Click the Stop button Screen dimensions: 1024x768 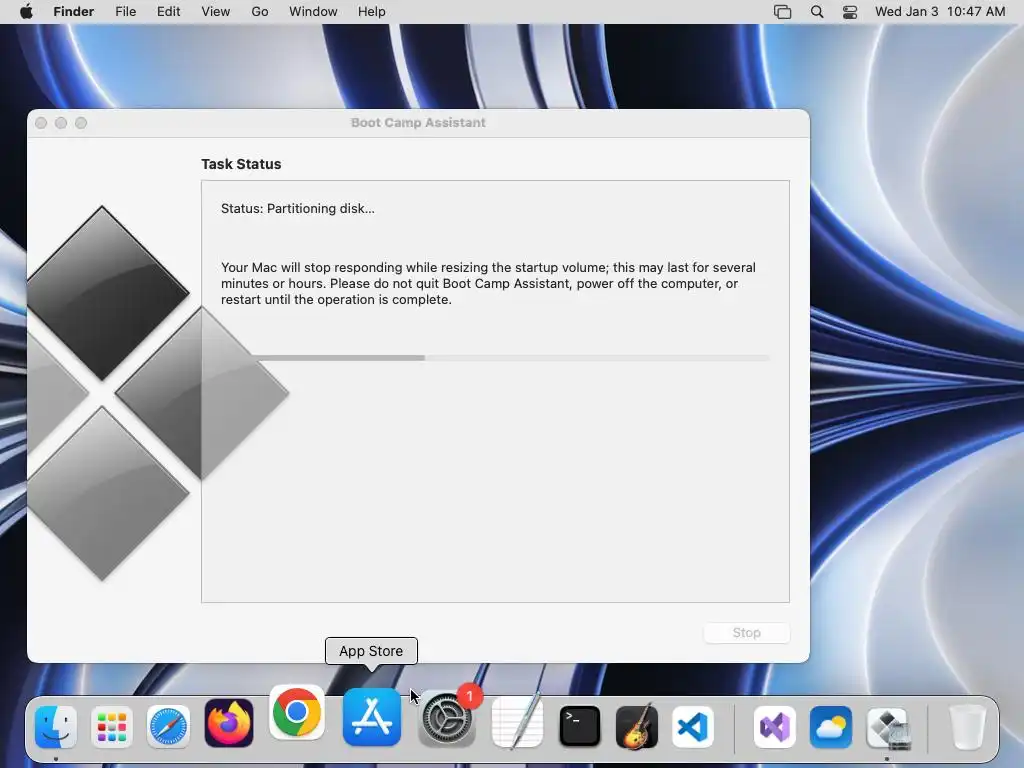point(746,632)
